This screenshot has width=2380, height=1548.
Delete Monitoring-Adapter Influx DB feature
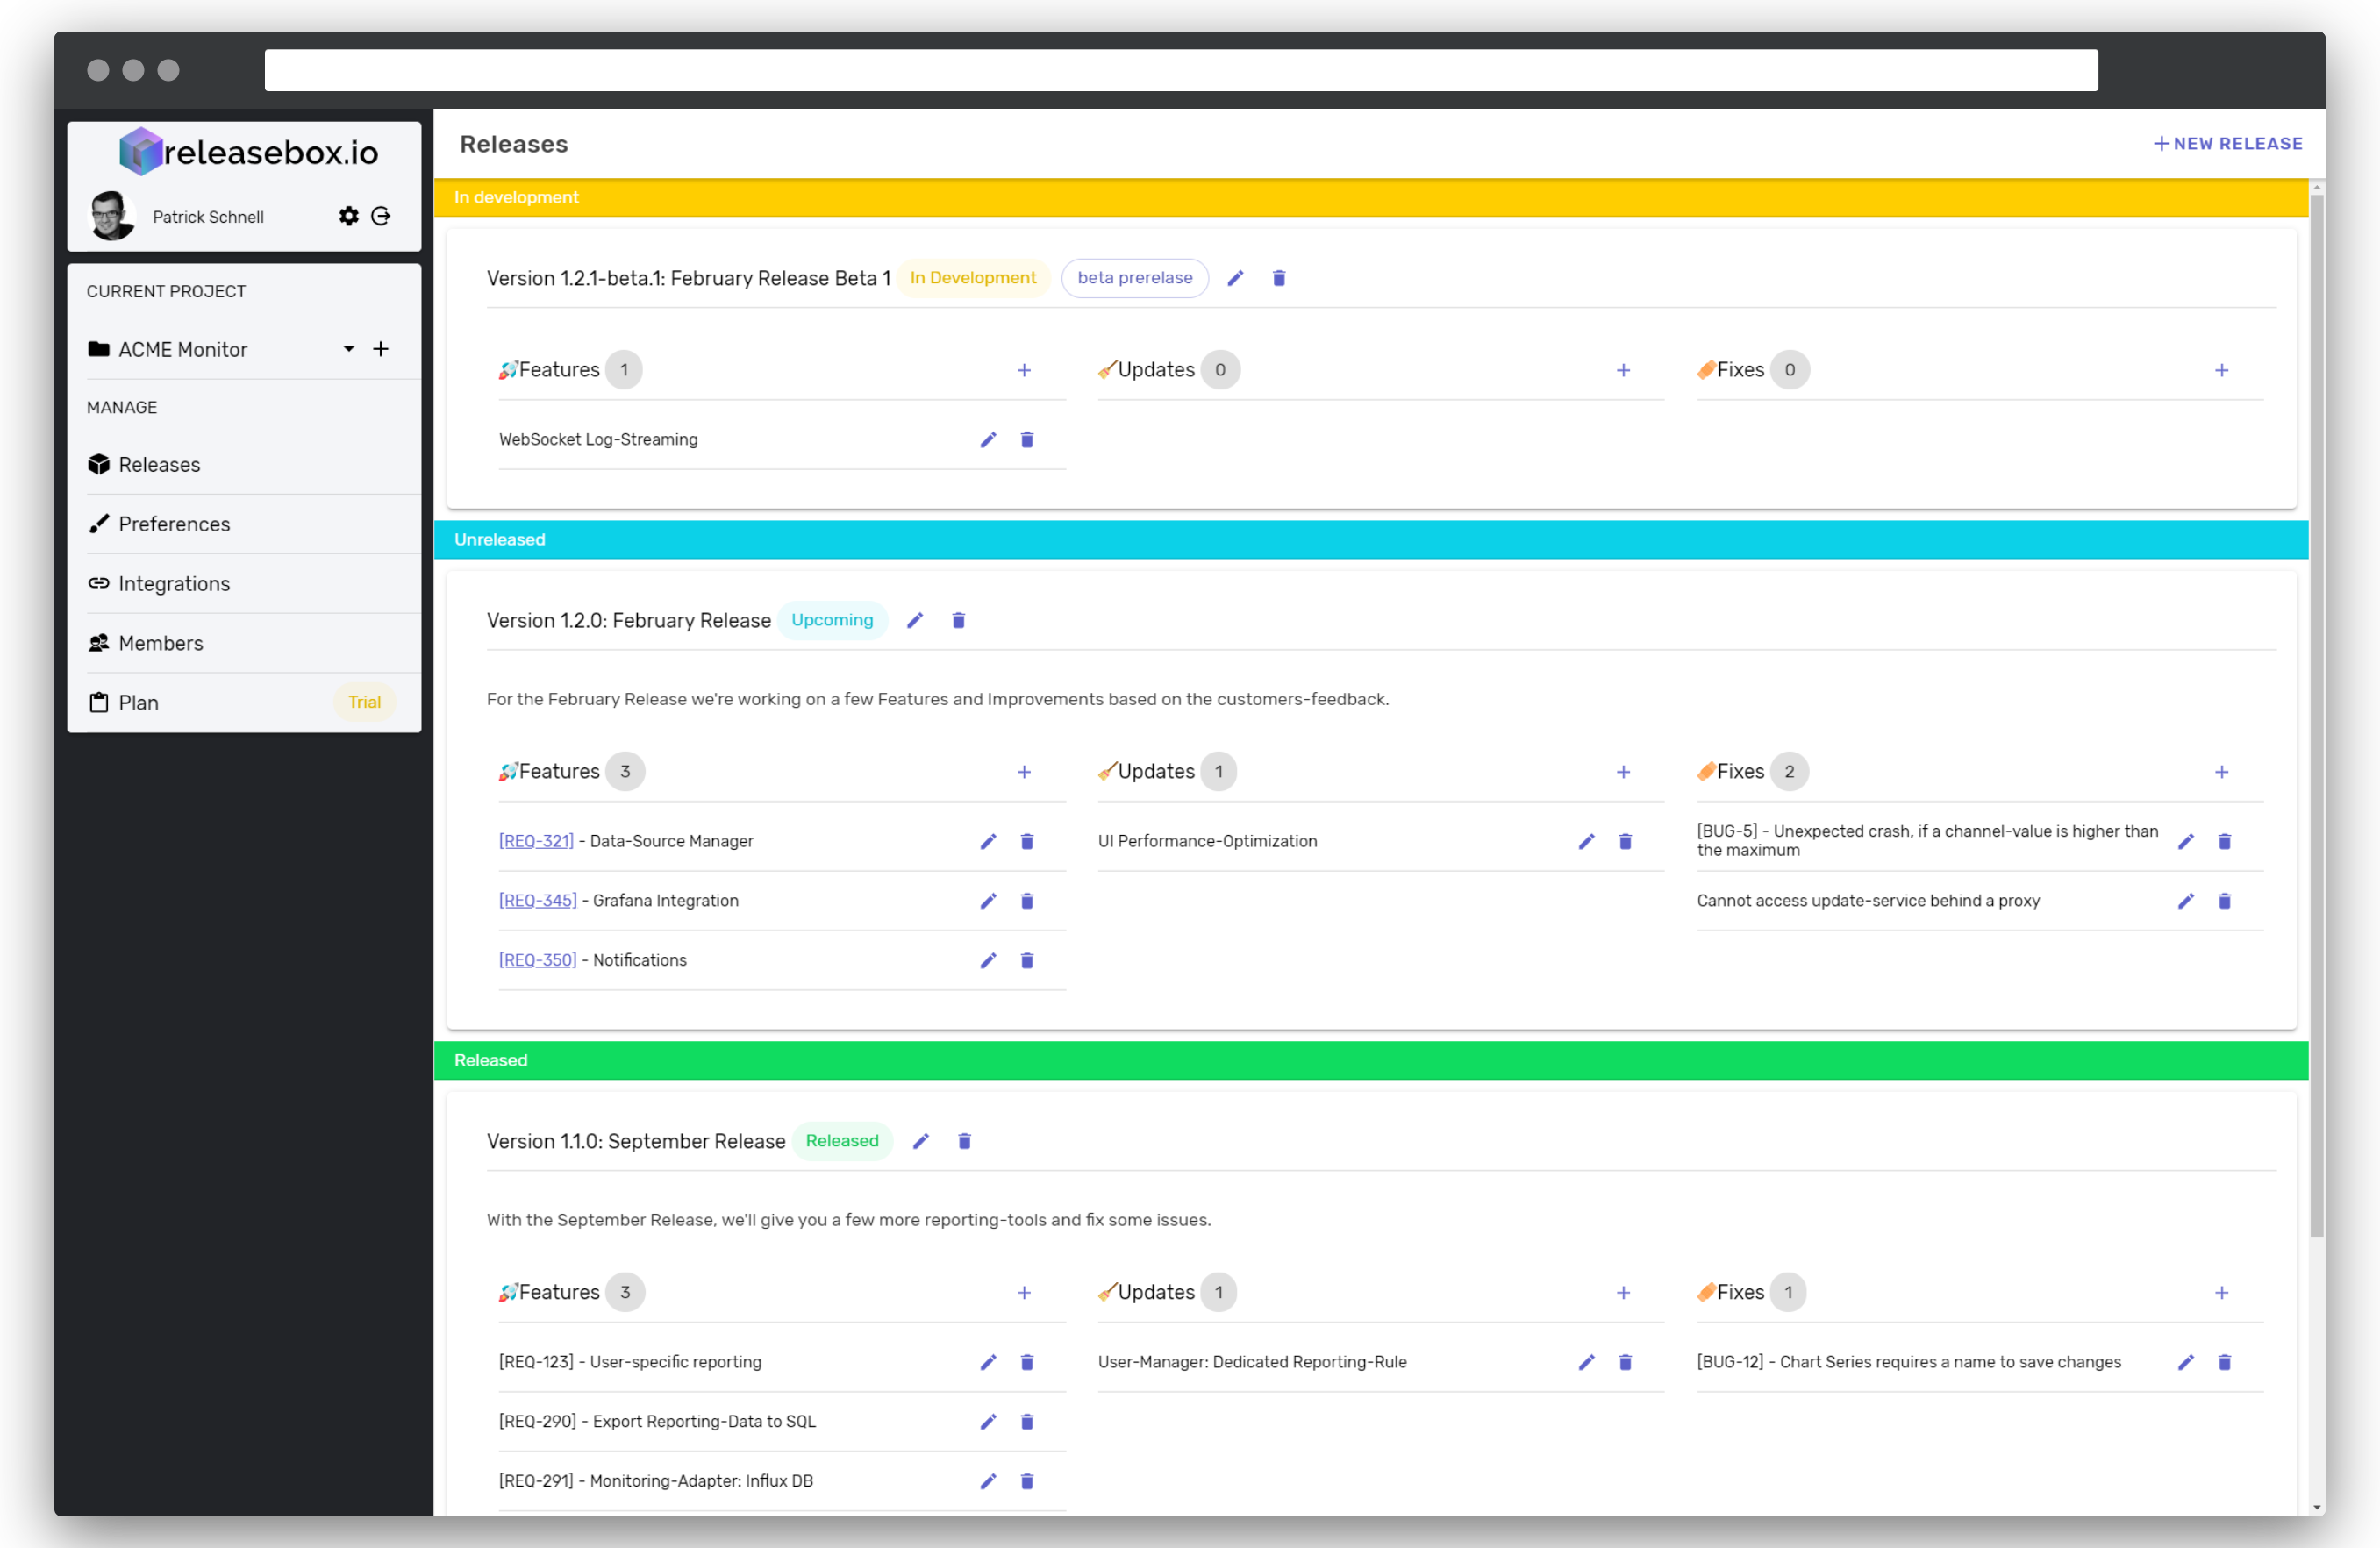[1027, 1482]
